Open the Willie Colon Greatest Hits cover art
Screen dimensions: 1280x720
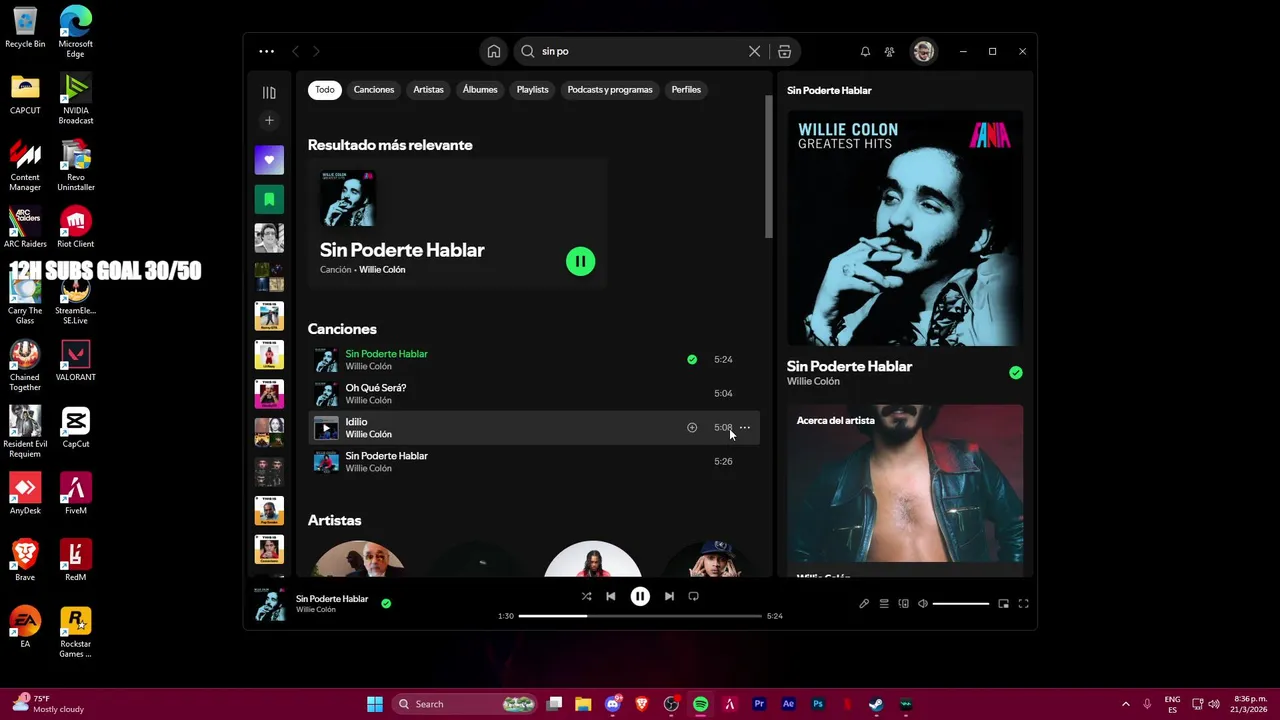coord(905,228)
